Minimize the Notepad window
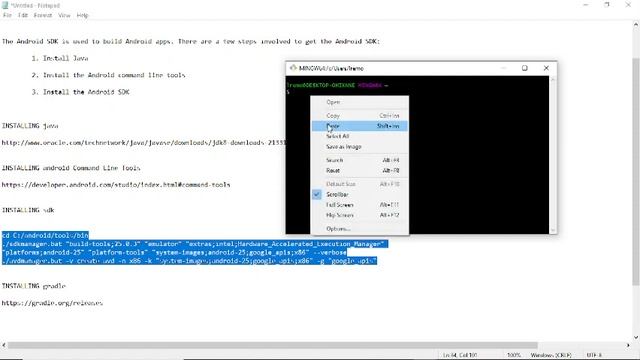The image size is (640, 360). [586, 5]
